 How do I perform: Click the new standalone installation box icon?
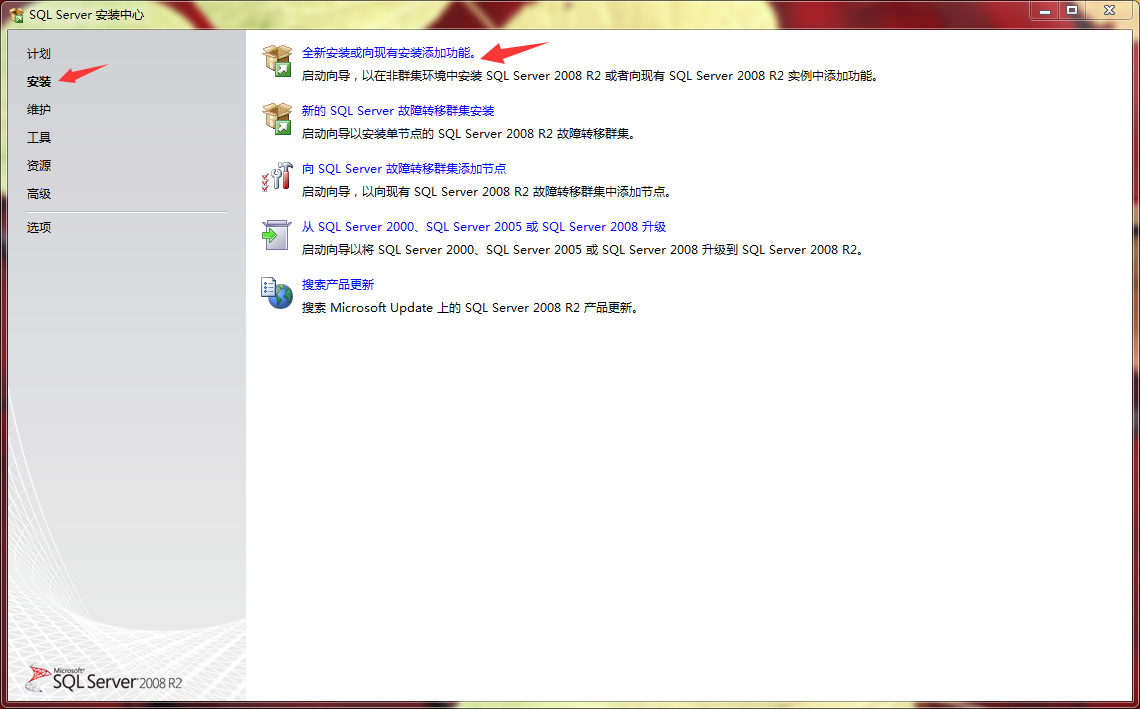pos(277,61)
